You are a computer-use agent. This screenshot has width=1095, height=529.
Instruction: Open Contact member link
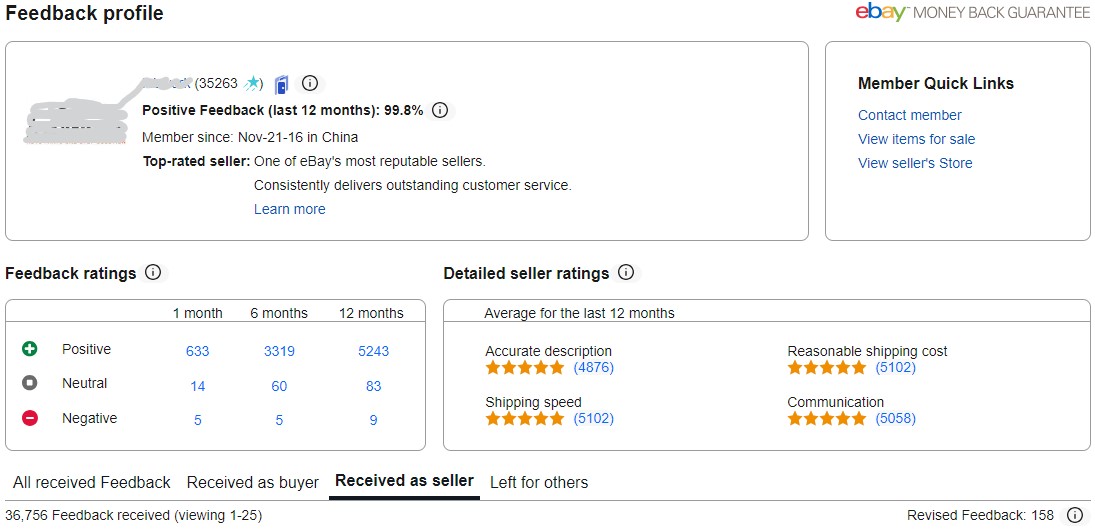click(910, 115)
